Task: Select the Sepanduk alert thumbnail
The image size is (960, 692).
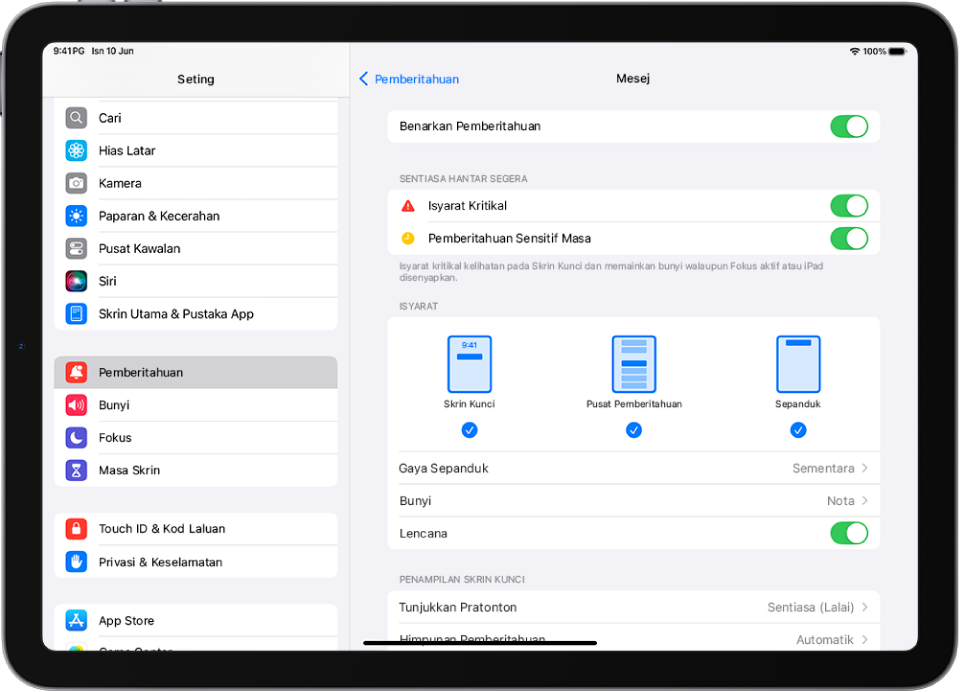Action: point(798,364)
